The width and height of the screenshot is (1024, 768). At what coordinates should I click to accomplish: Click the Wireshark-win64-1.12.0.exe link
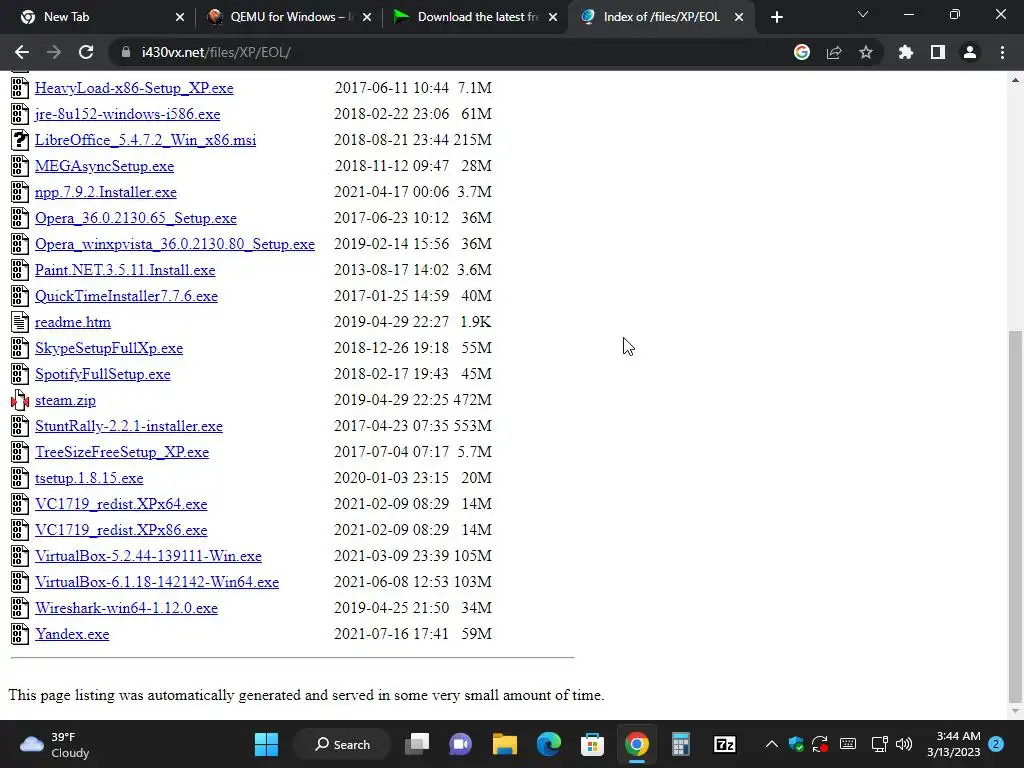126,608
